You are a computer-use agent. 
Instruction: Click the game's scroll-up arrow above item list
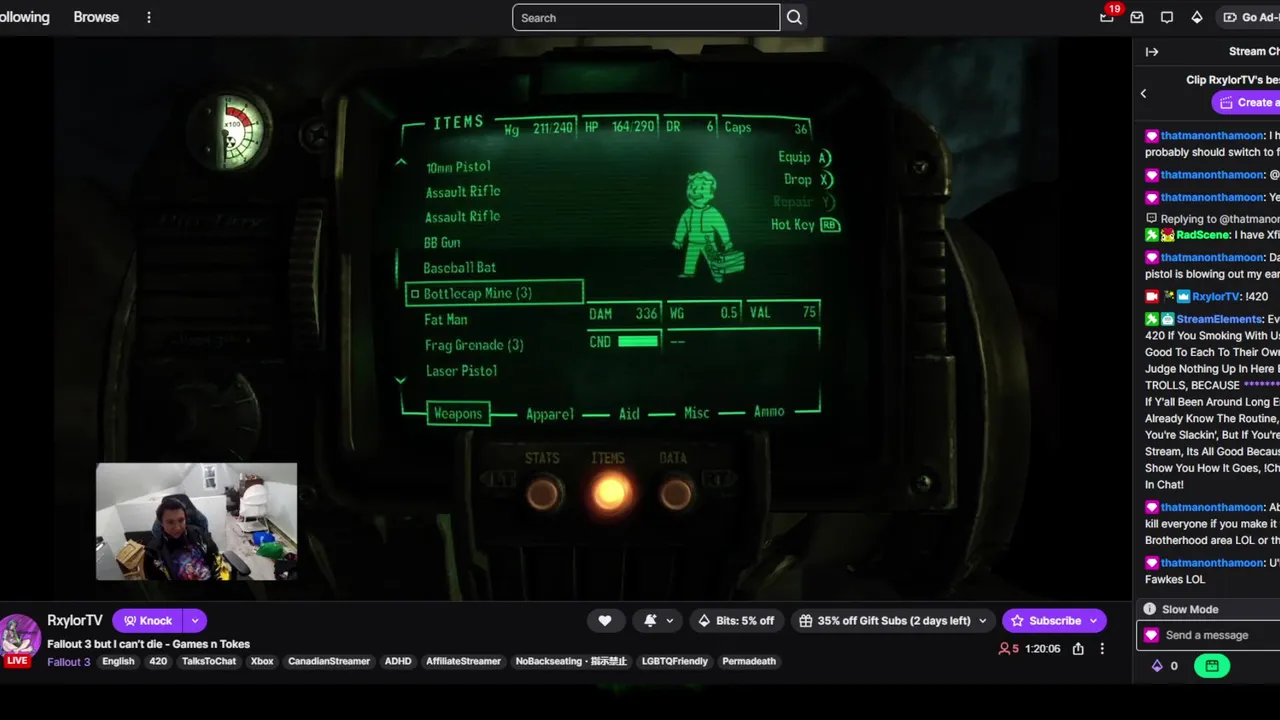(x=401, y=162)
